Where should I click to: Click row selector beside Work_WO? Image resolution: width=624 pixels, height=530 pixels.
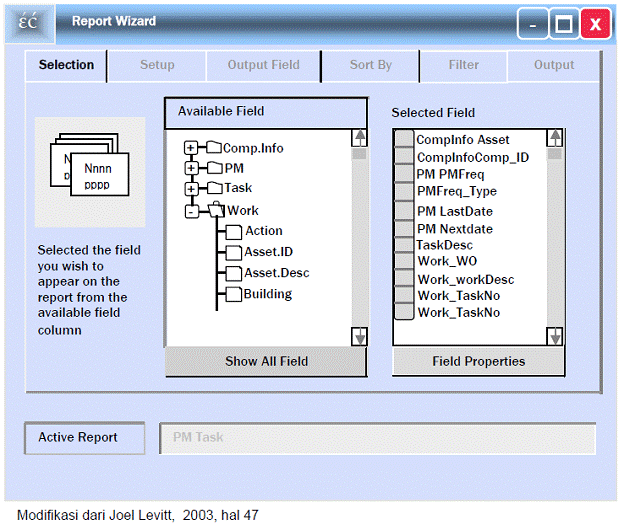click(x=404, y=261)
